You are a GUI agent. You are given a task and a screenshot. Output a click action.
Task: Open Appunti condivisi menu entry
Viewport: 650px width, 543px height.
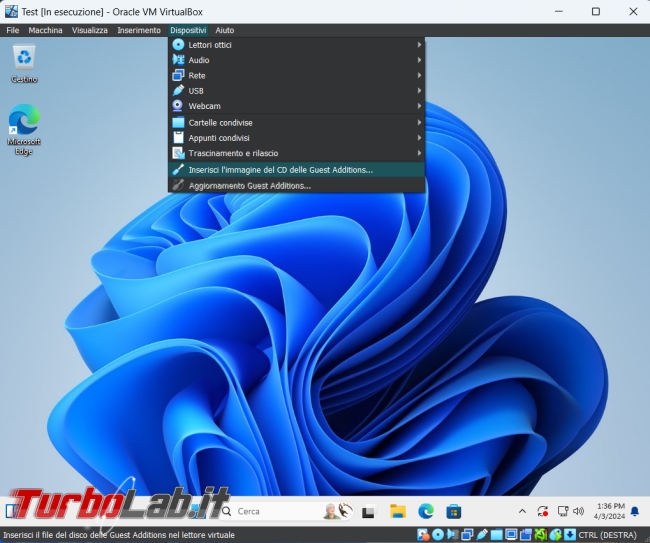click(x=296, y=138)
